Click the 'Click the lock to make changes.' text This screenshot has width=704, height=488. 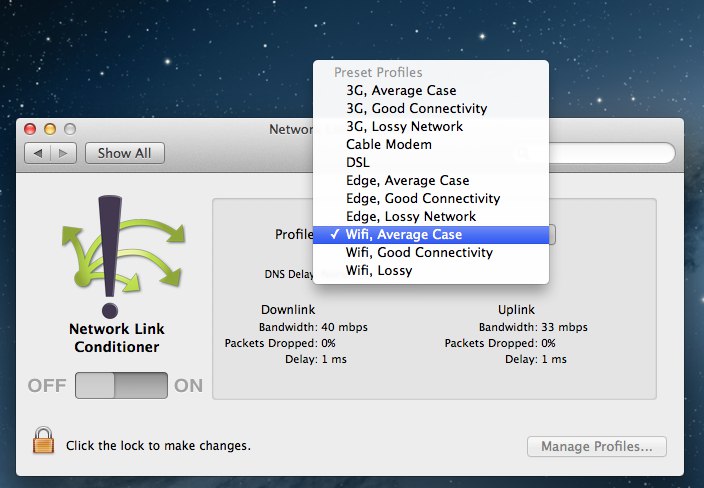[158, 446]
